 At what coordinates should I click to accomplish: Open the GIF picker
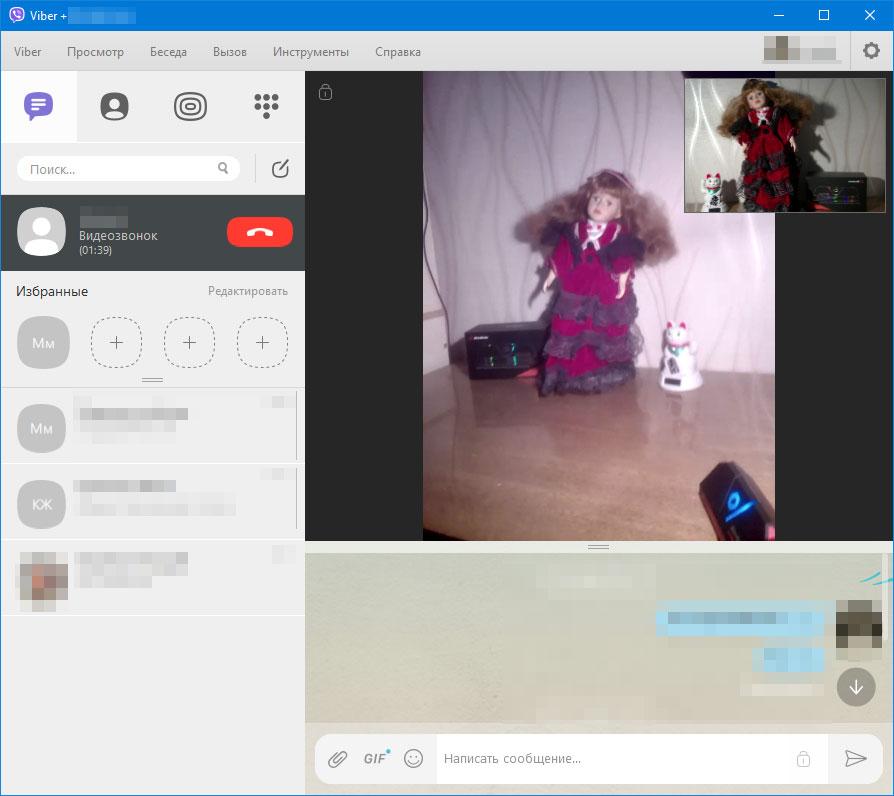[376, 758]
